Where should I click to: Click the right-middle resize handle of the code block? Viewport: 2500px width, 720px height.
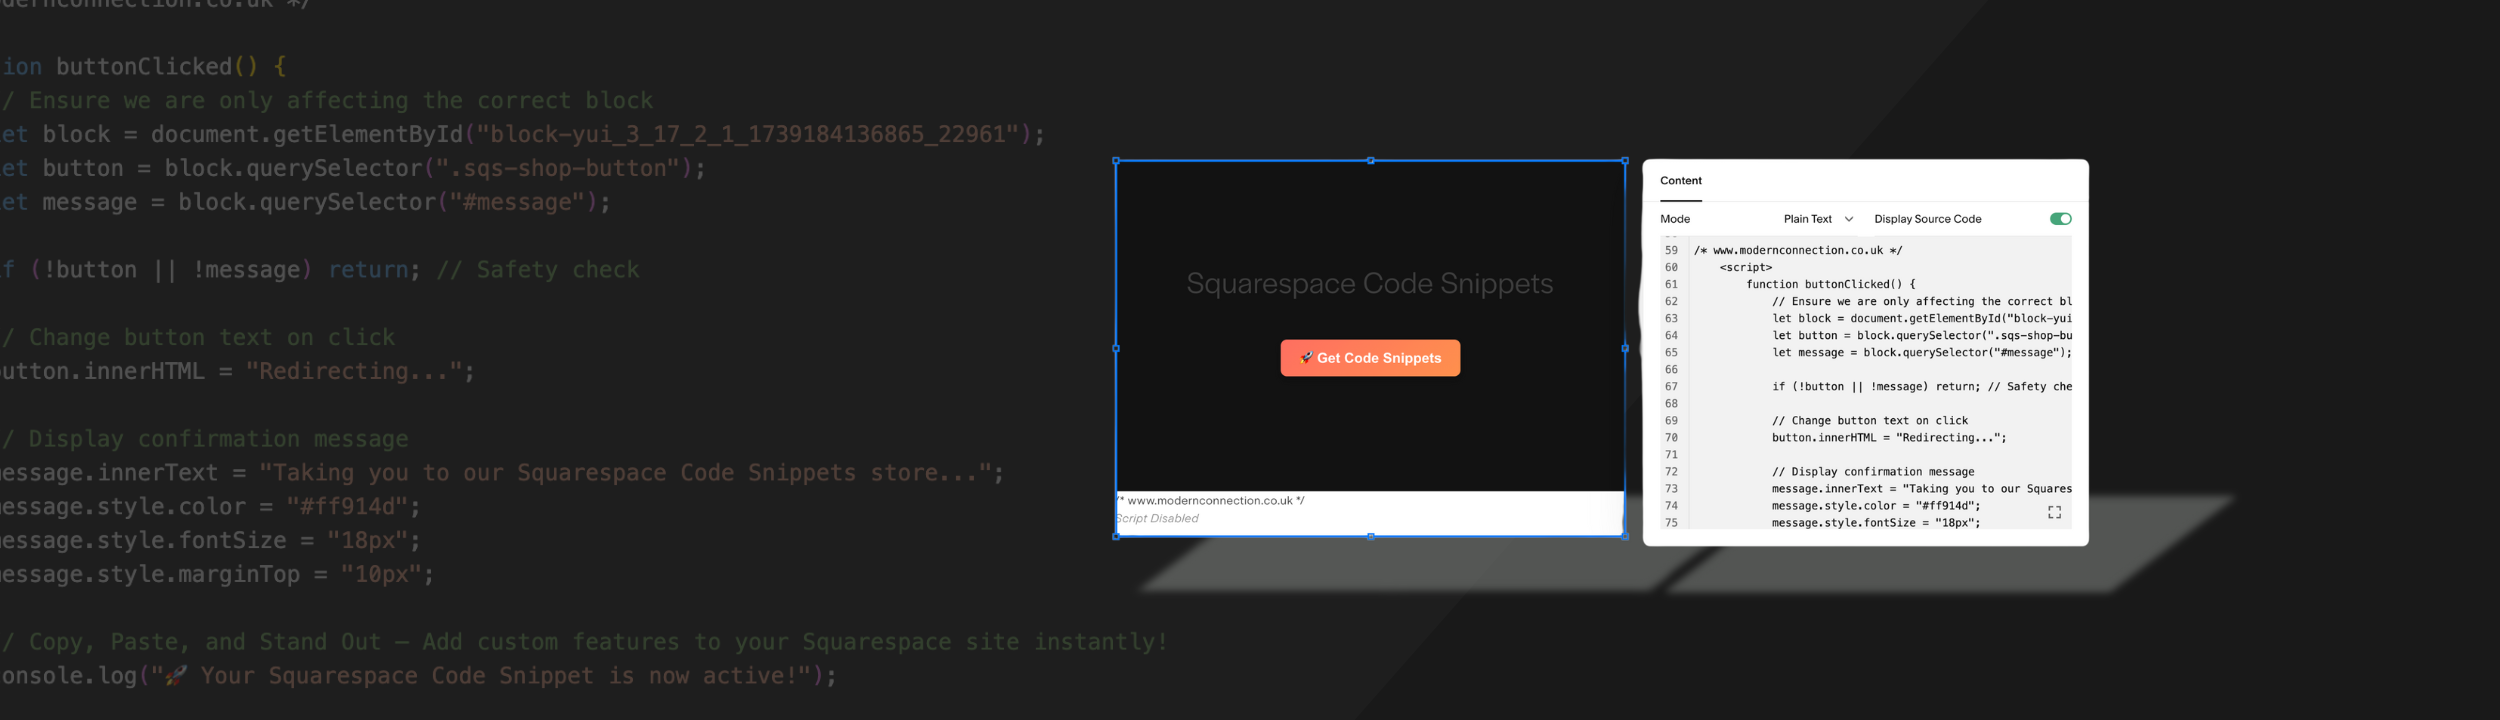[x=1624, y=348]
